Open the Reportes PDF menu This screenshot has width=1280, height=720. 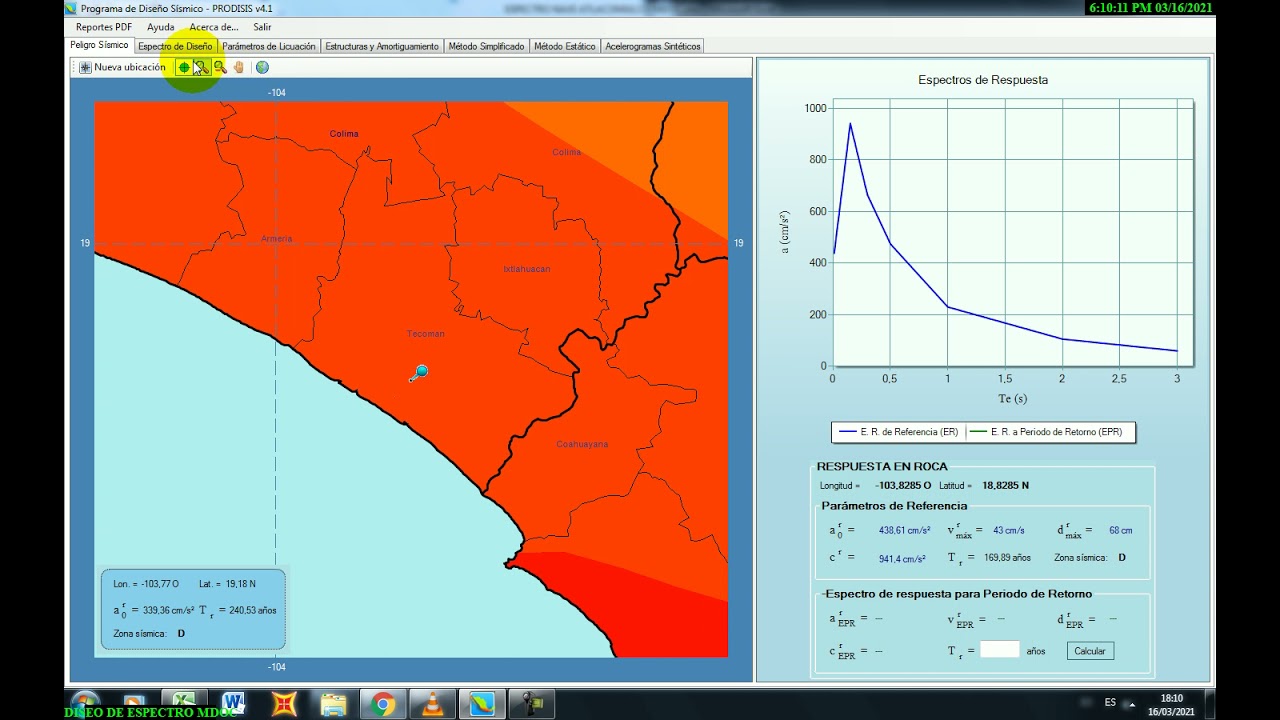(x=104, y=27)
